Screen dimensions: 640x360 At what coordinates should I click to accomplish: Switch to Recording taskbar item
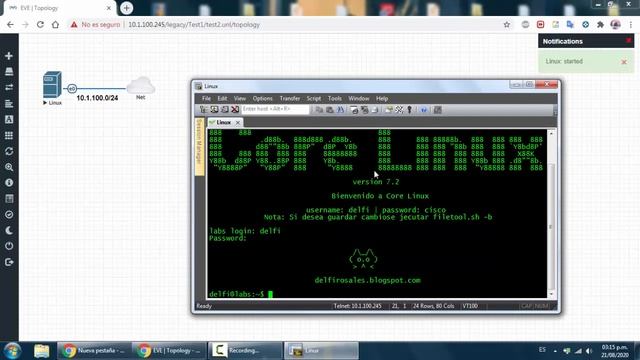245,351
